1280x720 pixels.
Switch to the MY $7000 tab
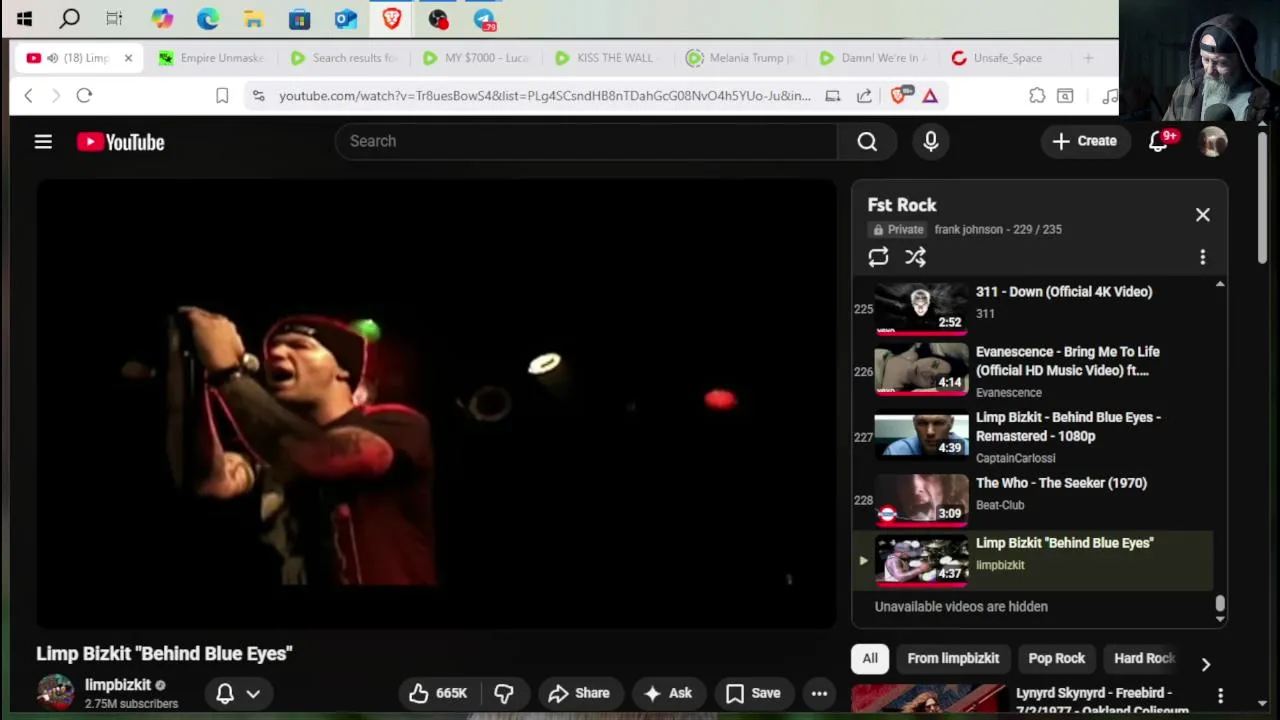(x=476, y=58)
